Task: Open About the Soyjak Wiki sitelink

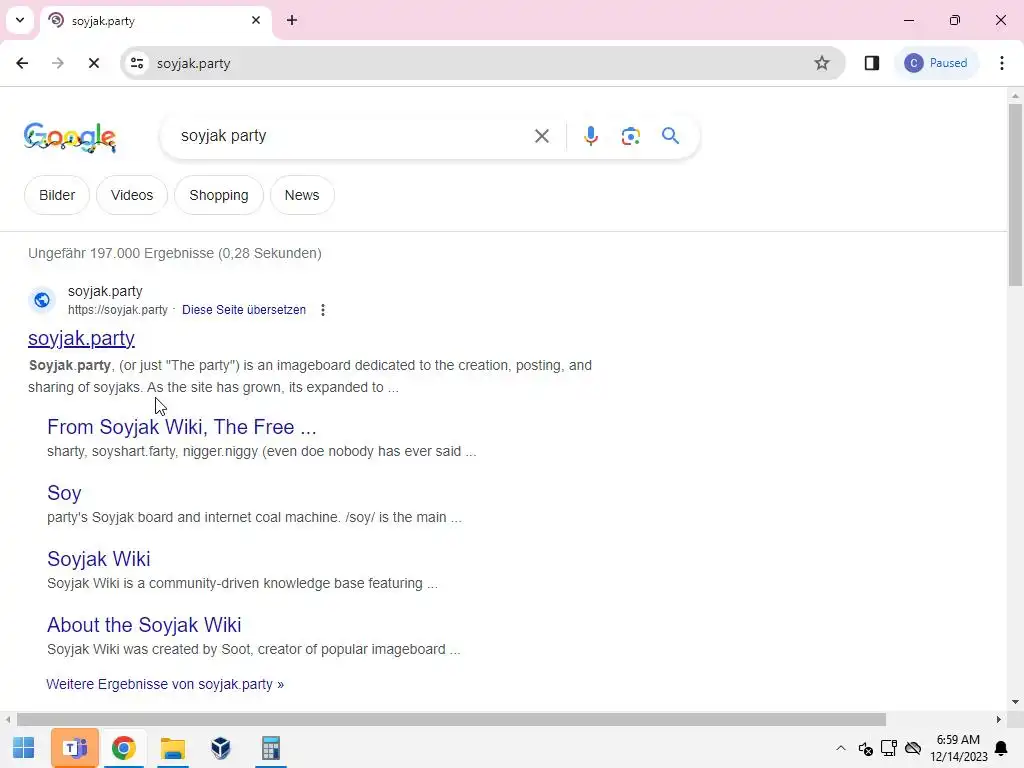Action: pyautogui.click(x=144, y=625)
